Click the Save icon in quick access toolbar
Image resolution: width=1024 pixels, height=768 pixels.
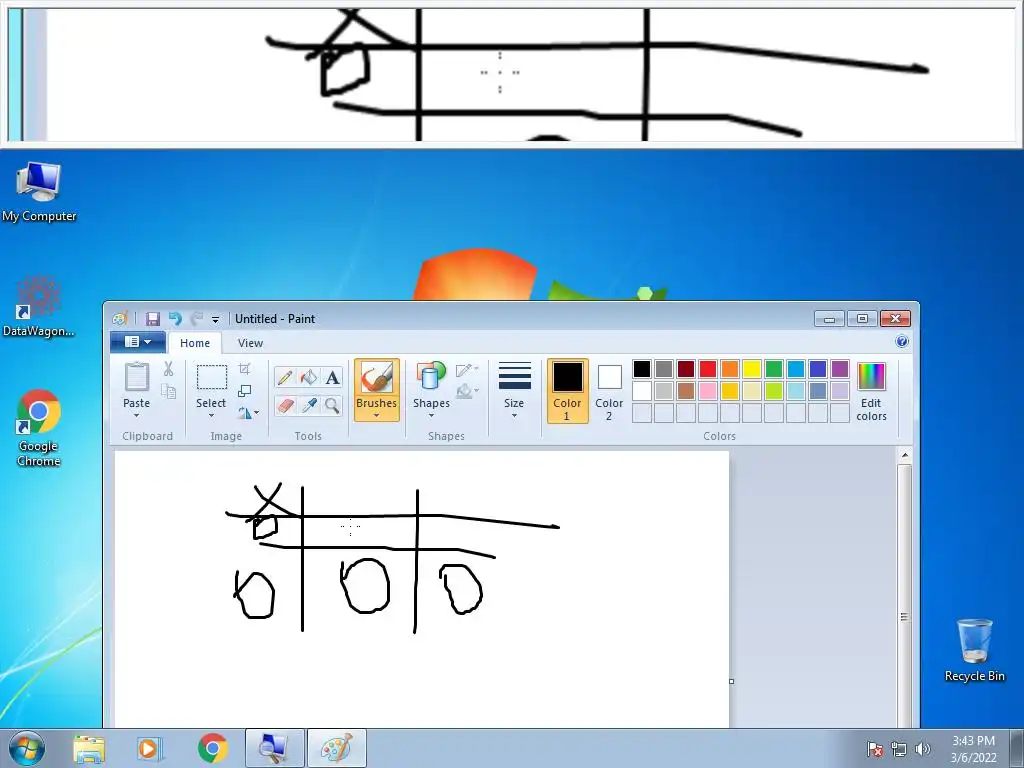click(x=153, y=319)
